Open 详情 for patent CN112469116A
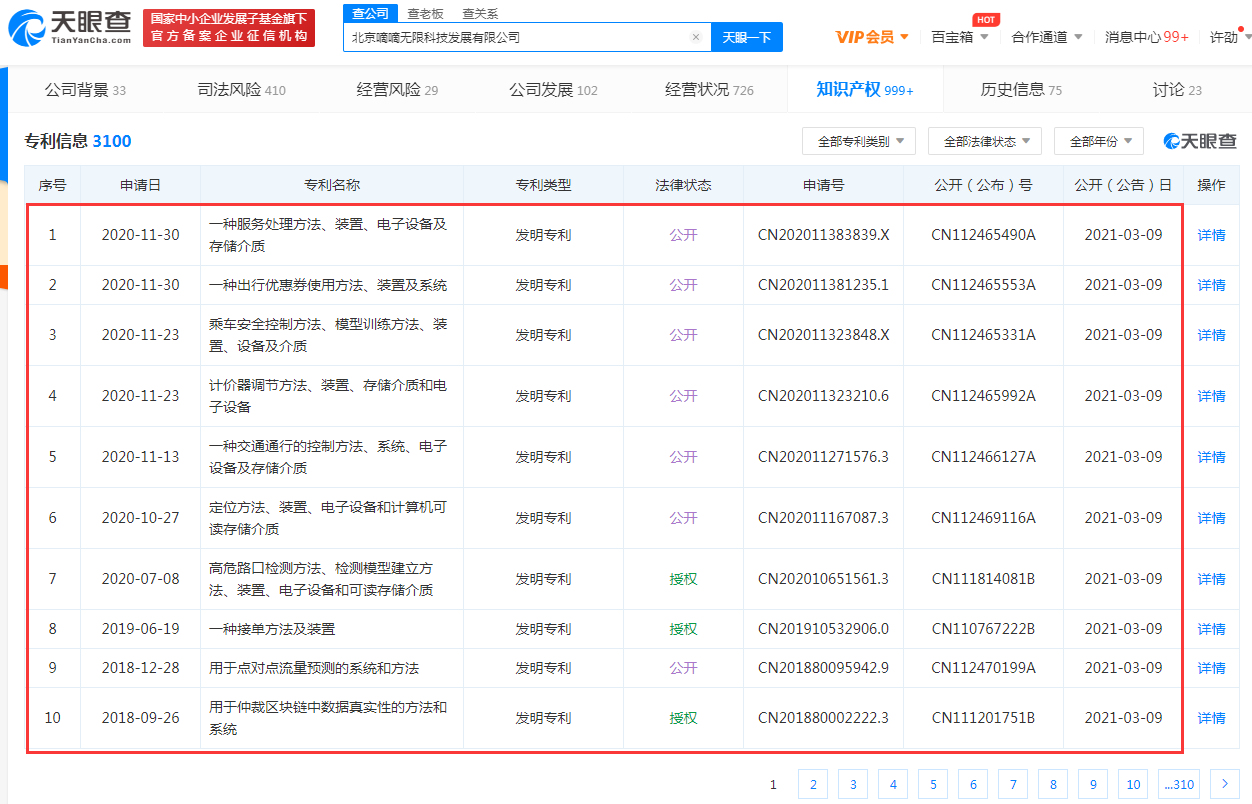Image resolution: width=1252 pixels, height=804 pixels. point(1211,518)
